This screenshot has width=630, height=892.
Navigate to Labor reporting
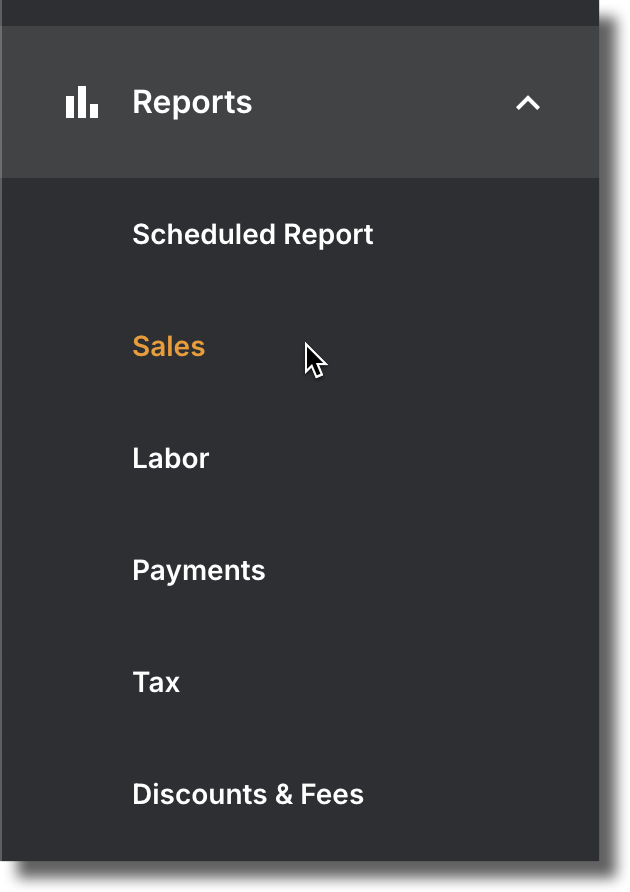tap(171, 459)
